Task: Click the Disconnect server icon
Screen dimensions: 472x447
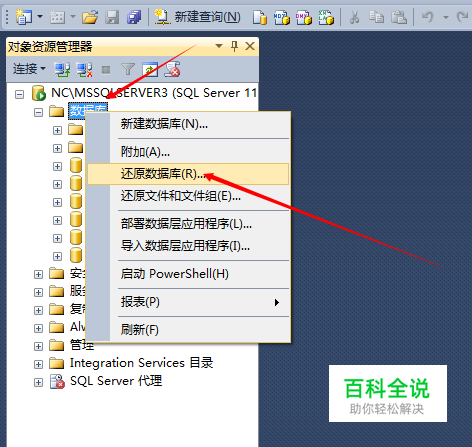Action: click(x=84, y=69)
